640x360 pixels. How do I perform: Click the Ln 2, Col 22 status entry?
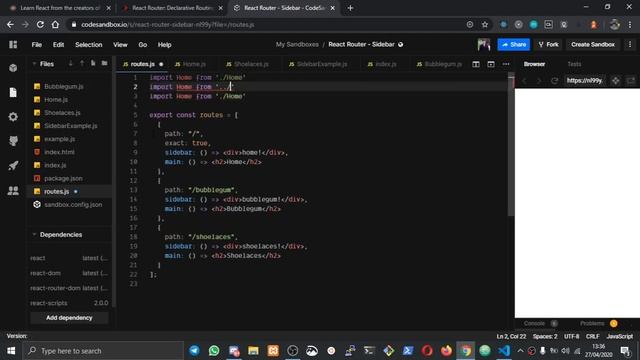[511, 336]
